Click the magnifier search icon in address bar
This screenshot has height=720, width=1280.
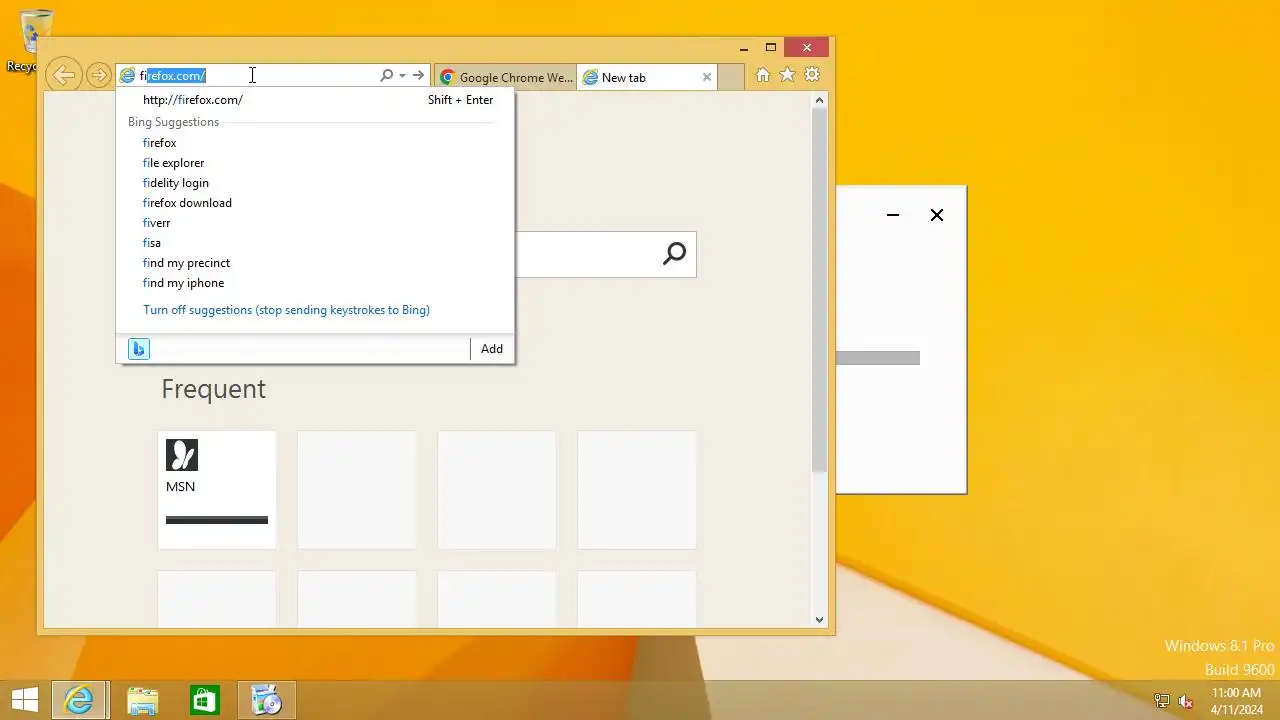click(387, 75)
